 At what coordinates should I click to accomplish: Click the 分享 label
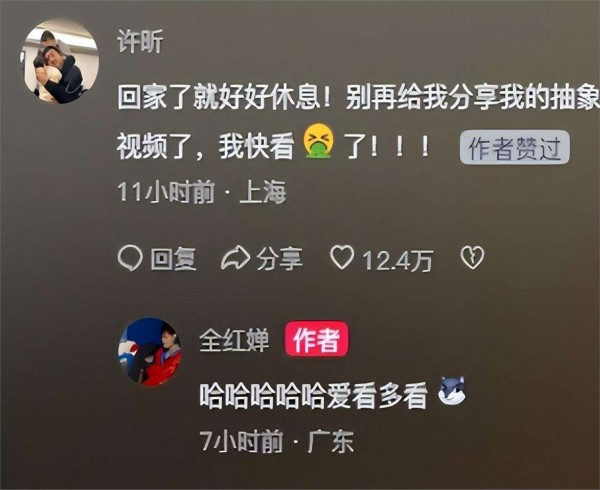click(x=280, y=259)
